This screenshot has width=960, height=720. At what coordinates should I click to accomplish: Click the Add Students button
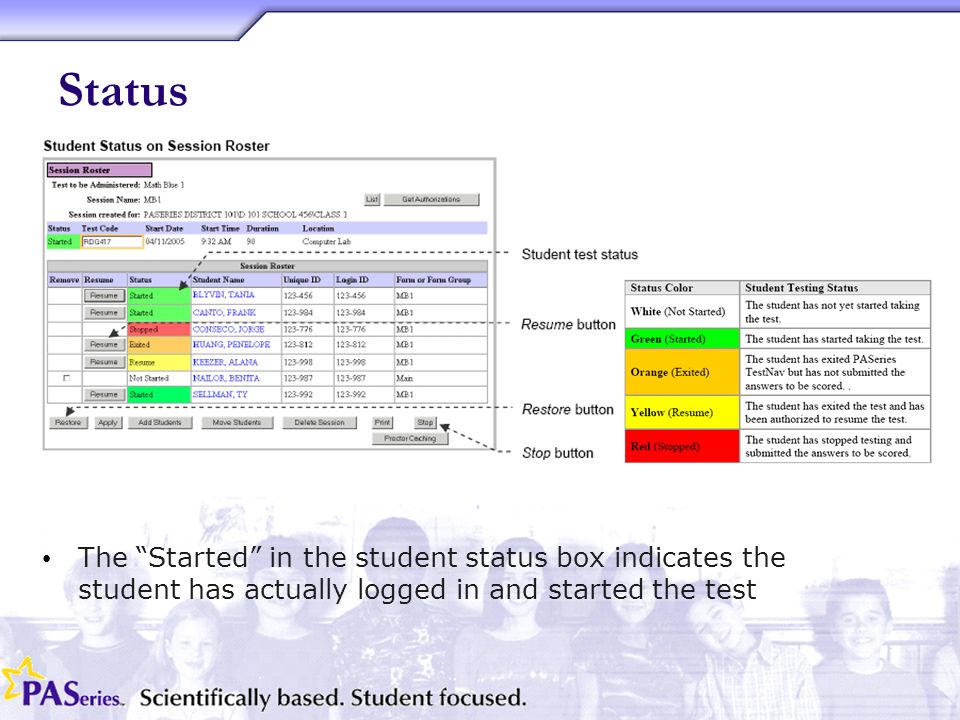(160, 422)
